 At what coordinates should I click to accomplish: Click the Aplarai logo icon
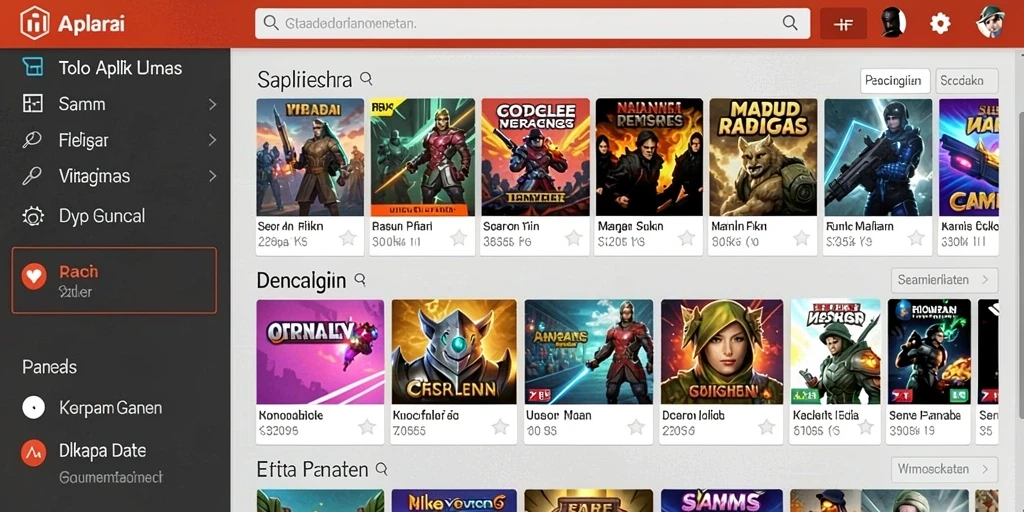click(x=35, y=24)
